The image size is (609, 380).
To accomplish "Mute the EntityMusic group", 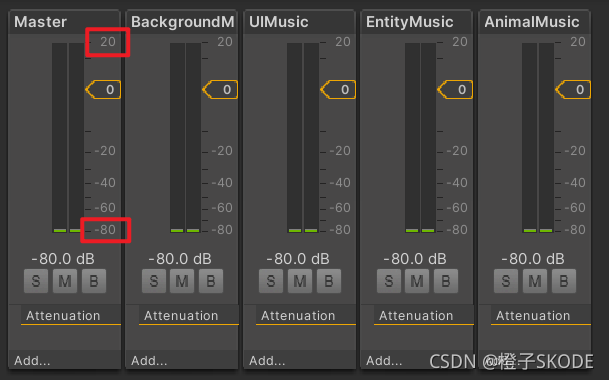I will pyautogui.click(x=417, y=281).
